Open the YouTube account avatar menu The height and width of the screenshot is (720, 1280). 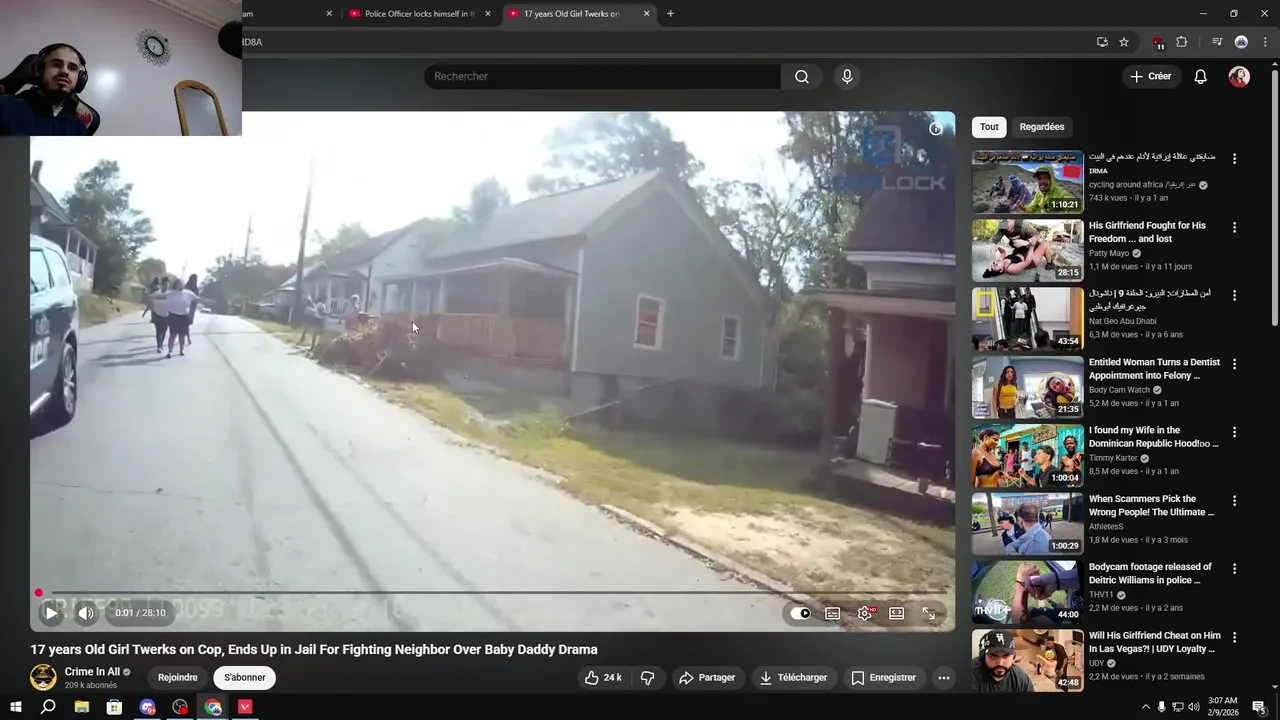[1239, 76]
